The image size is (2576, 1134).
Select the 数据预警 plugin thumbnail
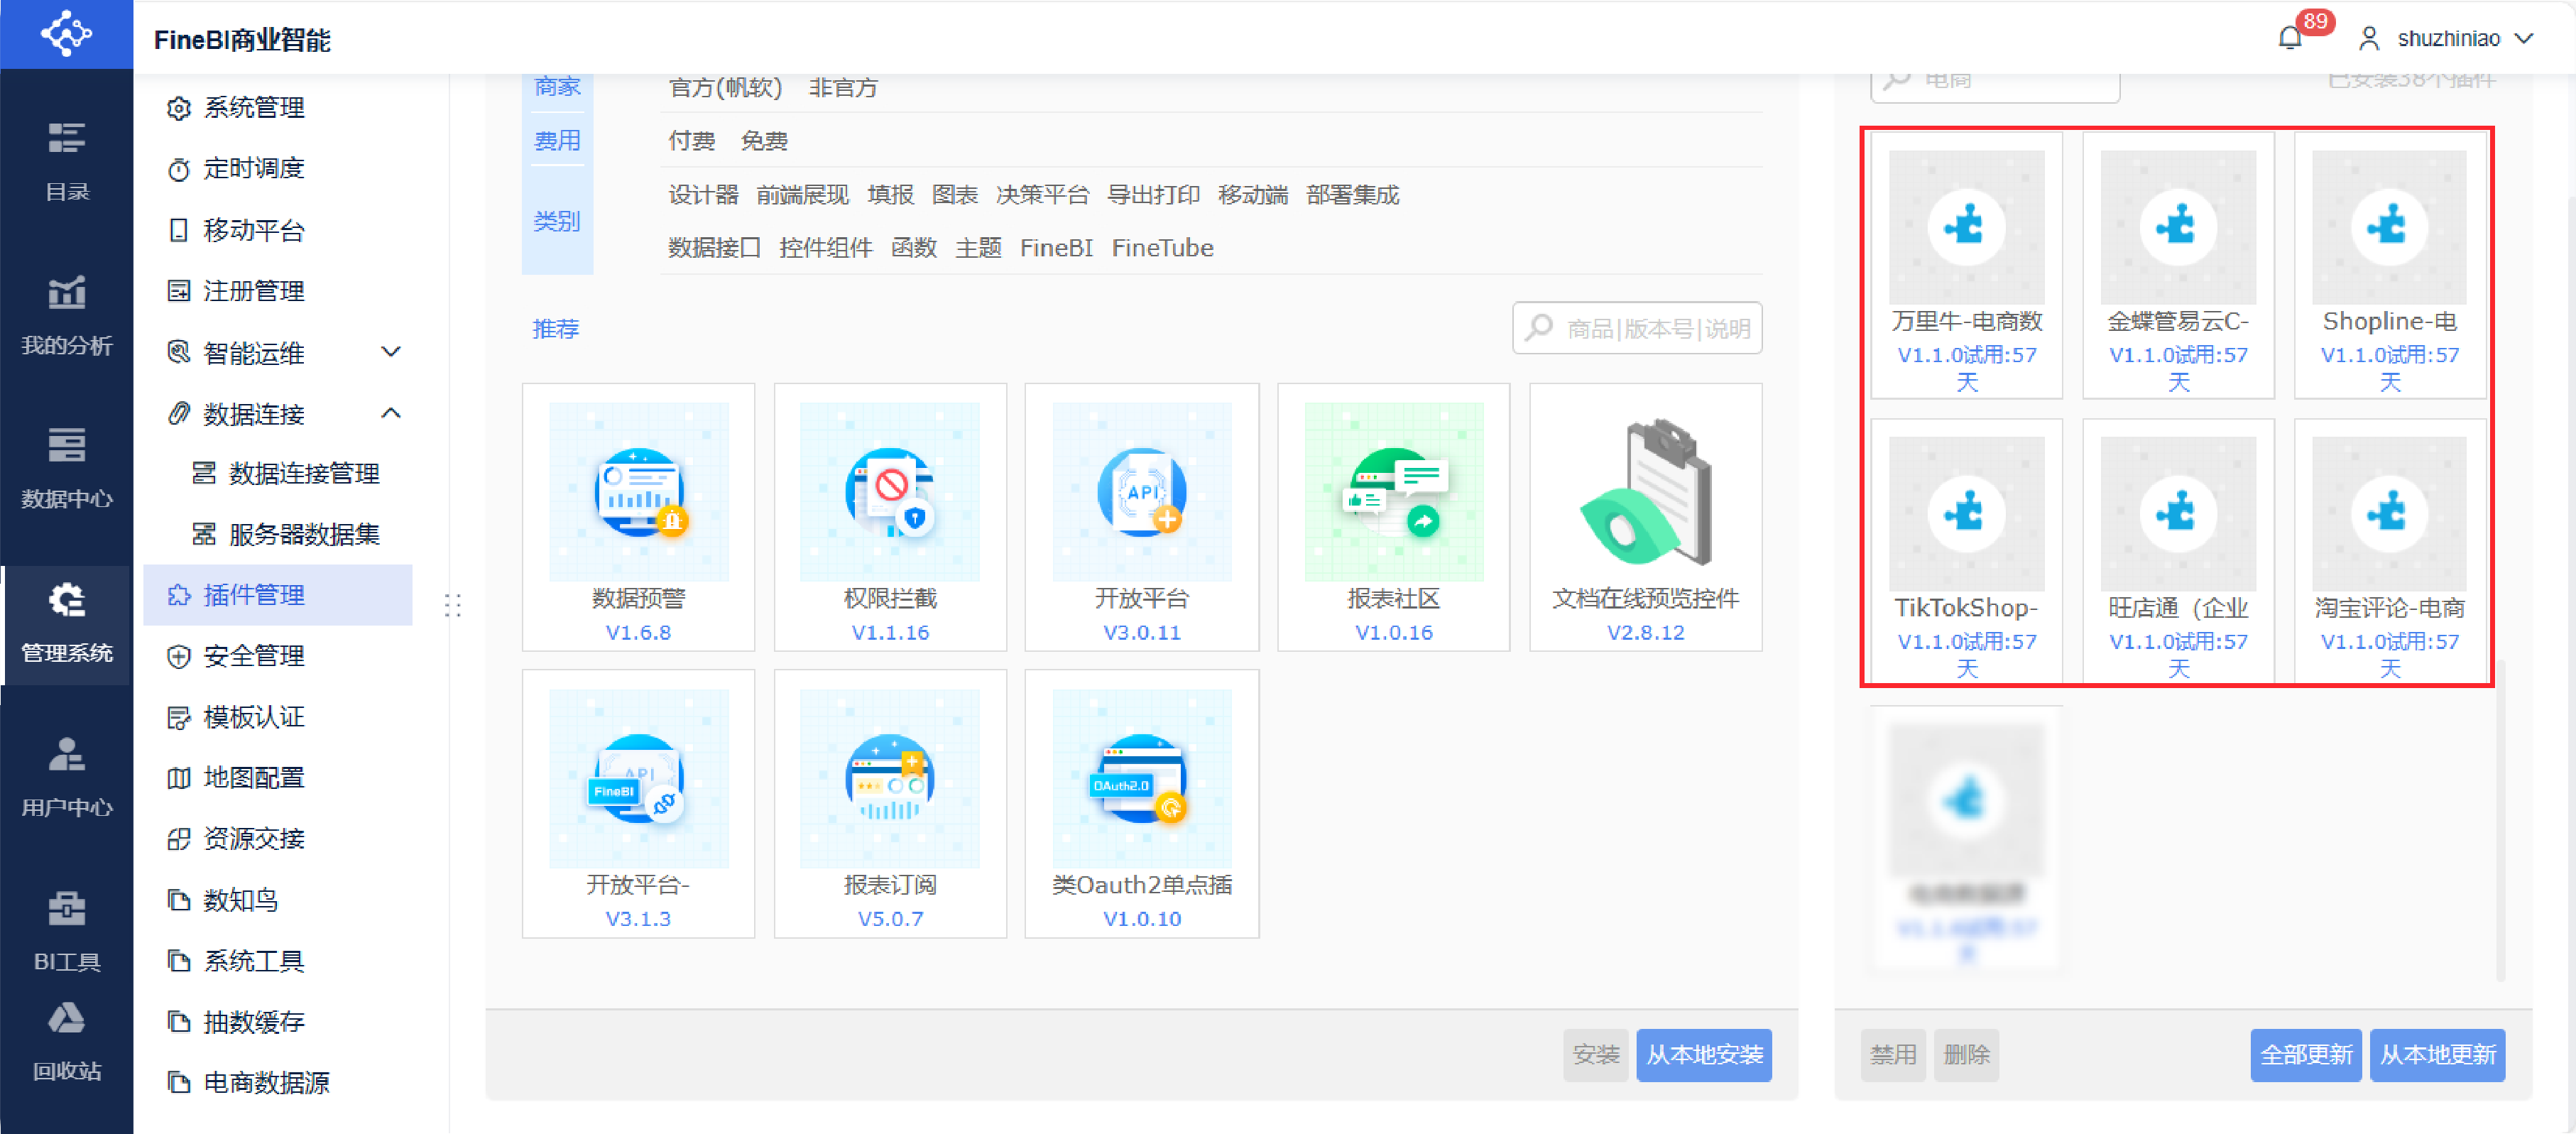tap(638, 492)
